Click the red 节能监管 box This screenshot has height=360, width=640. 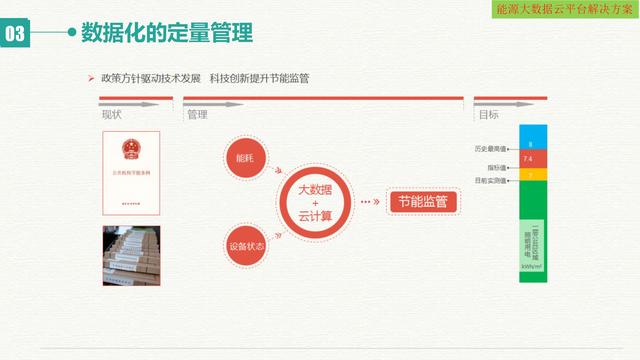click(x=423, y=202)
